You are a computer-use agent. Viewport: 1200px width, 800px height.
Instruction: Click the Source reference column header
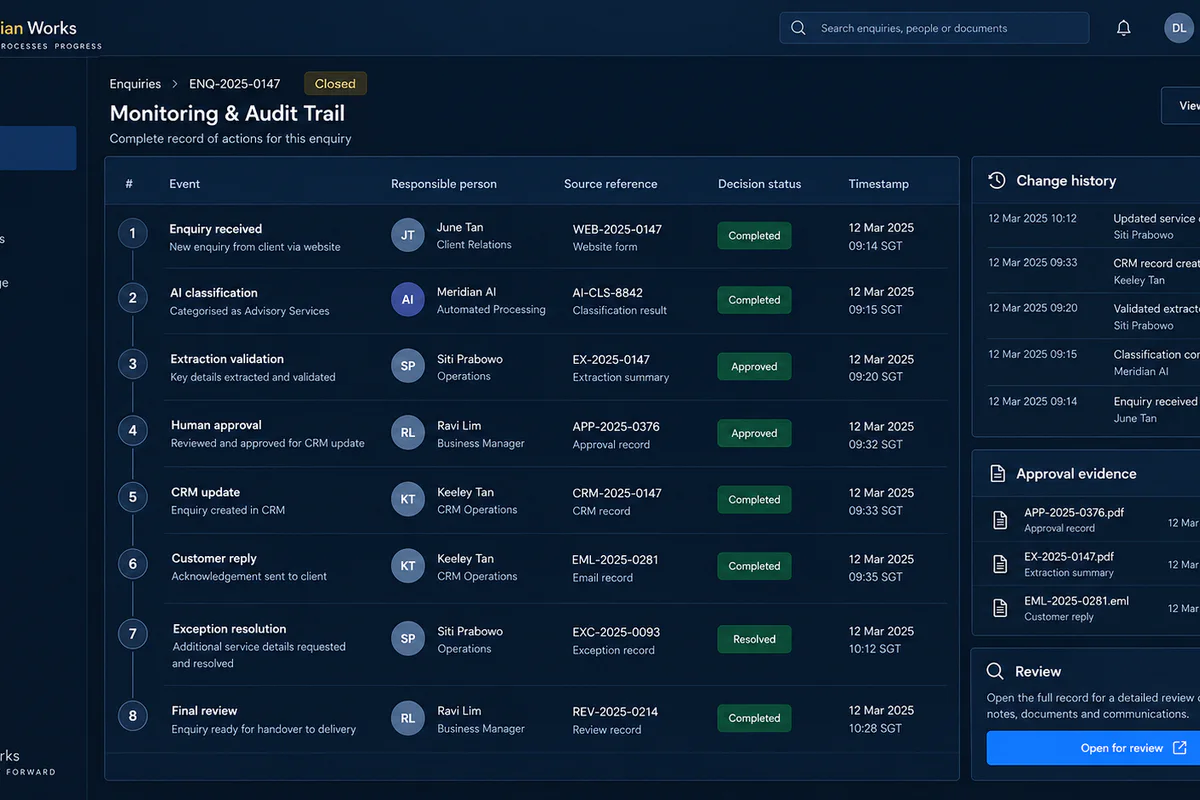[611, 184]
